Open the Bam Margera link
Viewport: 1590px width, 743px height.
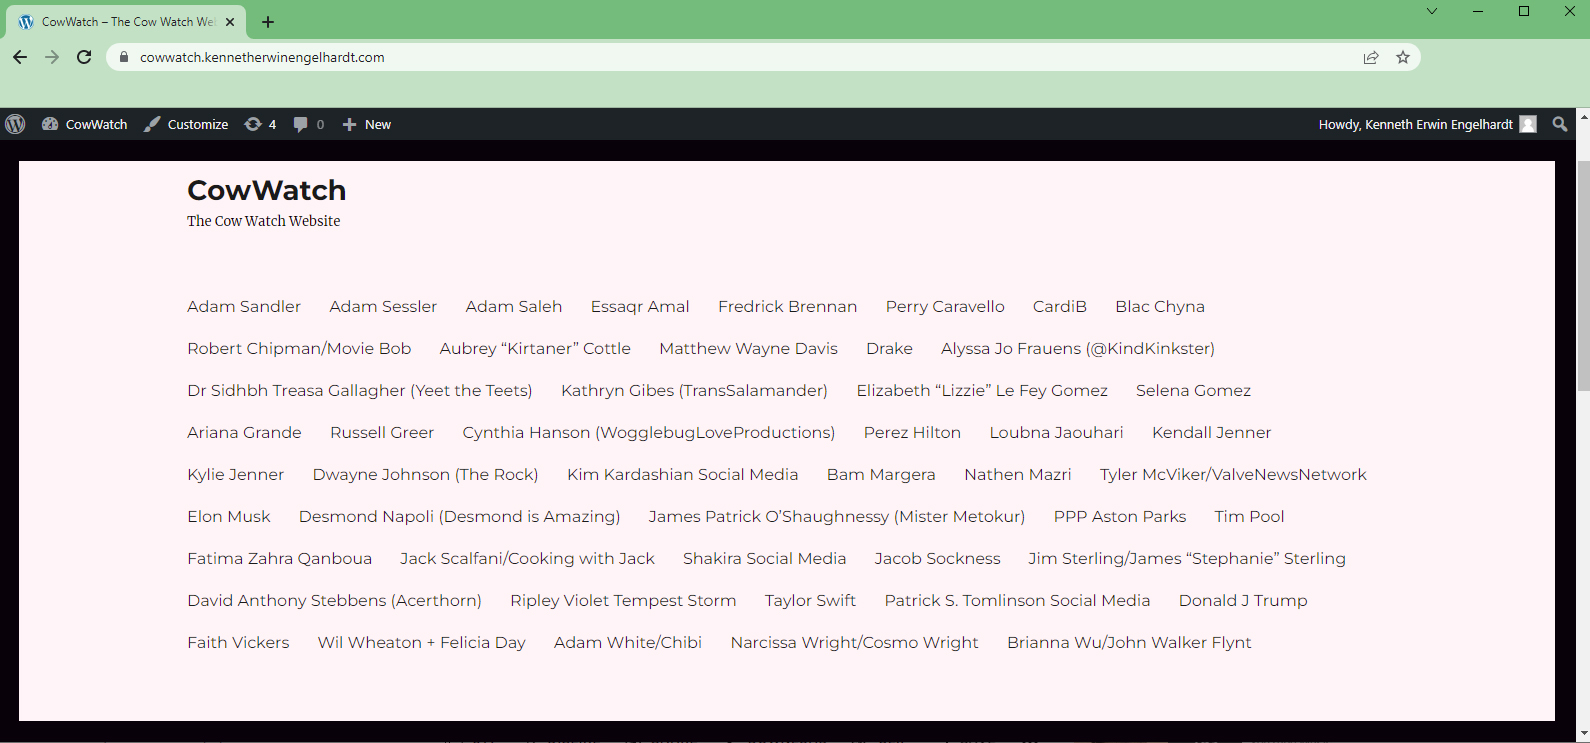[x=881, y=474]
